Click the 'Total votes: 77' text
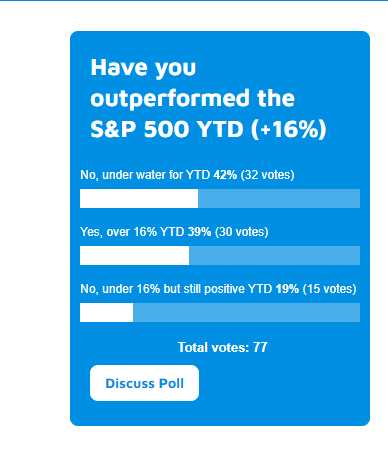Screen dimensions: 388x456 (223, 347)
